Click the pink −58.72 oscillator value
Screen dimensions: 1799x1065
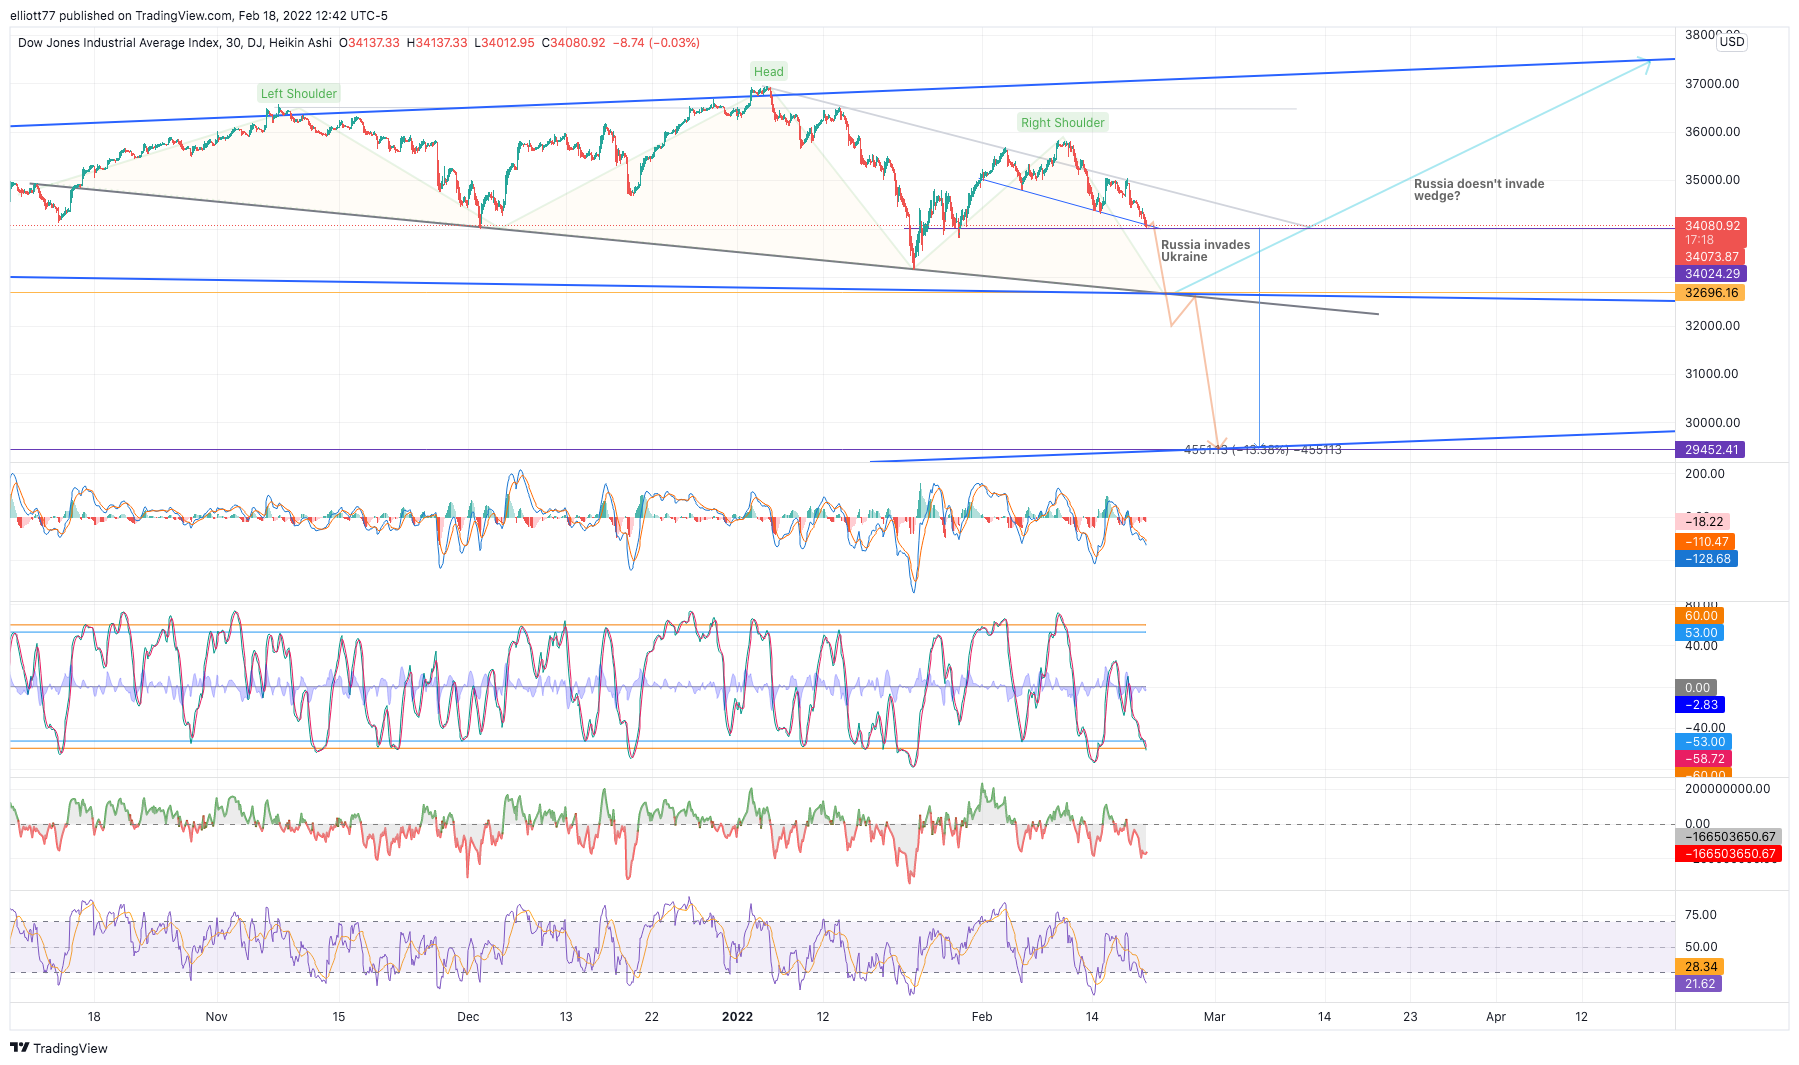[1703, 759]
